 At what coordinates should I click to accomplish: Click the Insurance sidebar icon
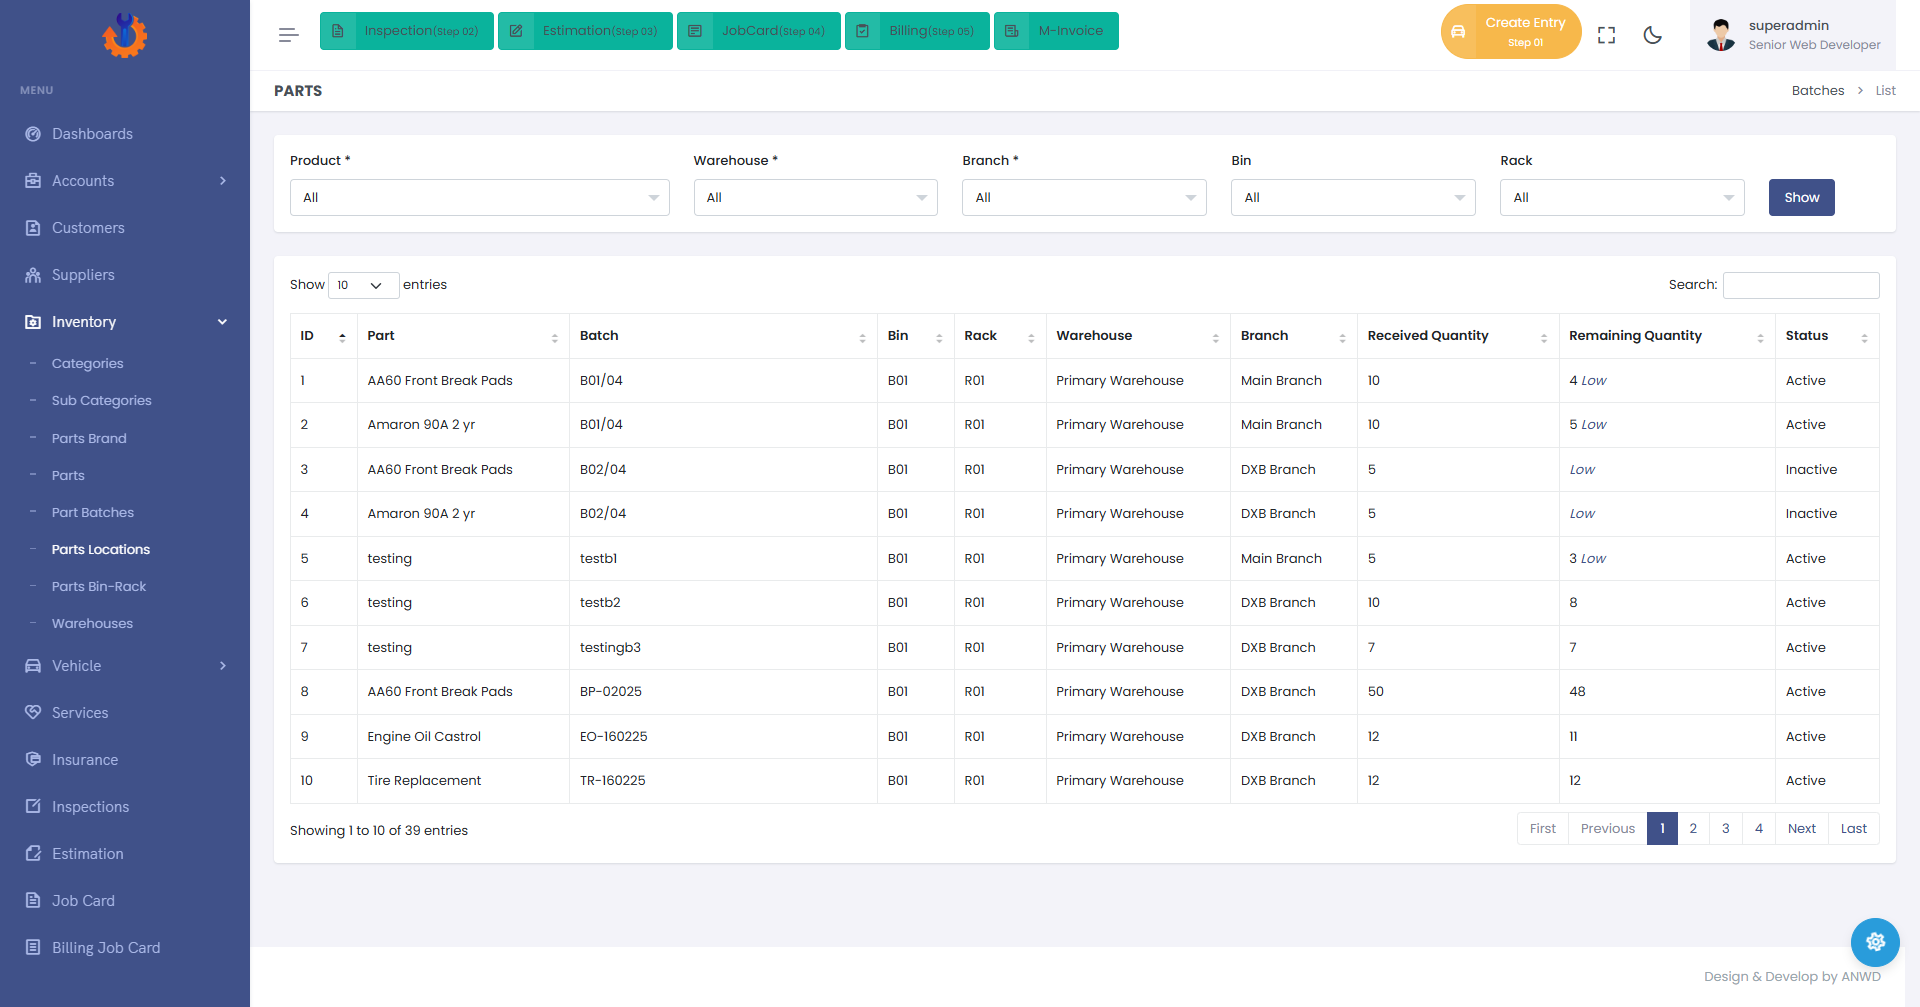pyautogui.click(x=33, y=760)
